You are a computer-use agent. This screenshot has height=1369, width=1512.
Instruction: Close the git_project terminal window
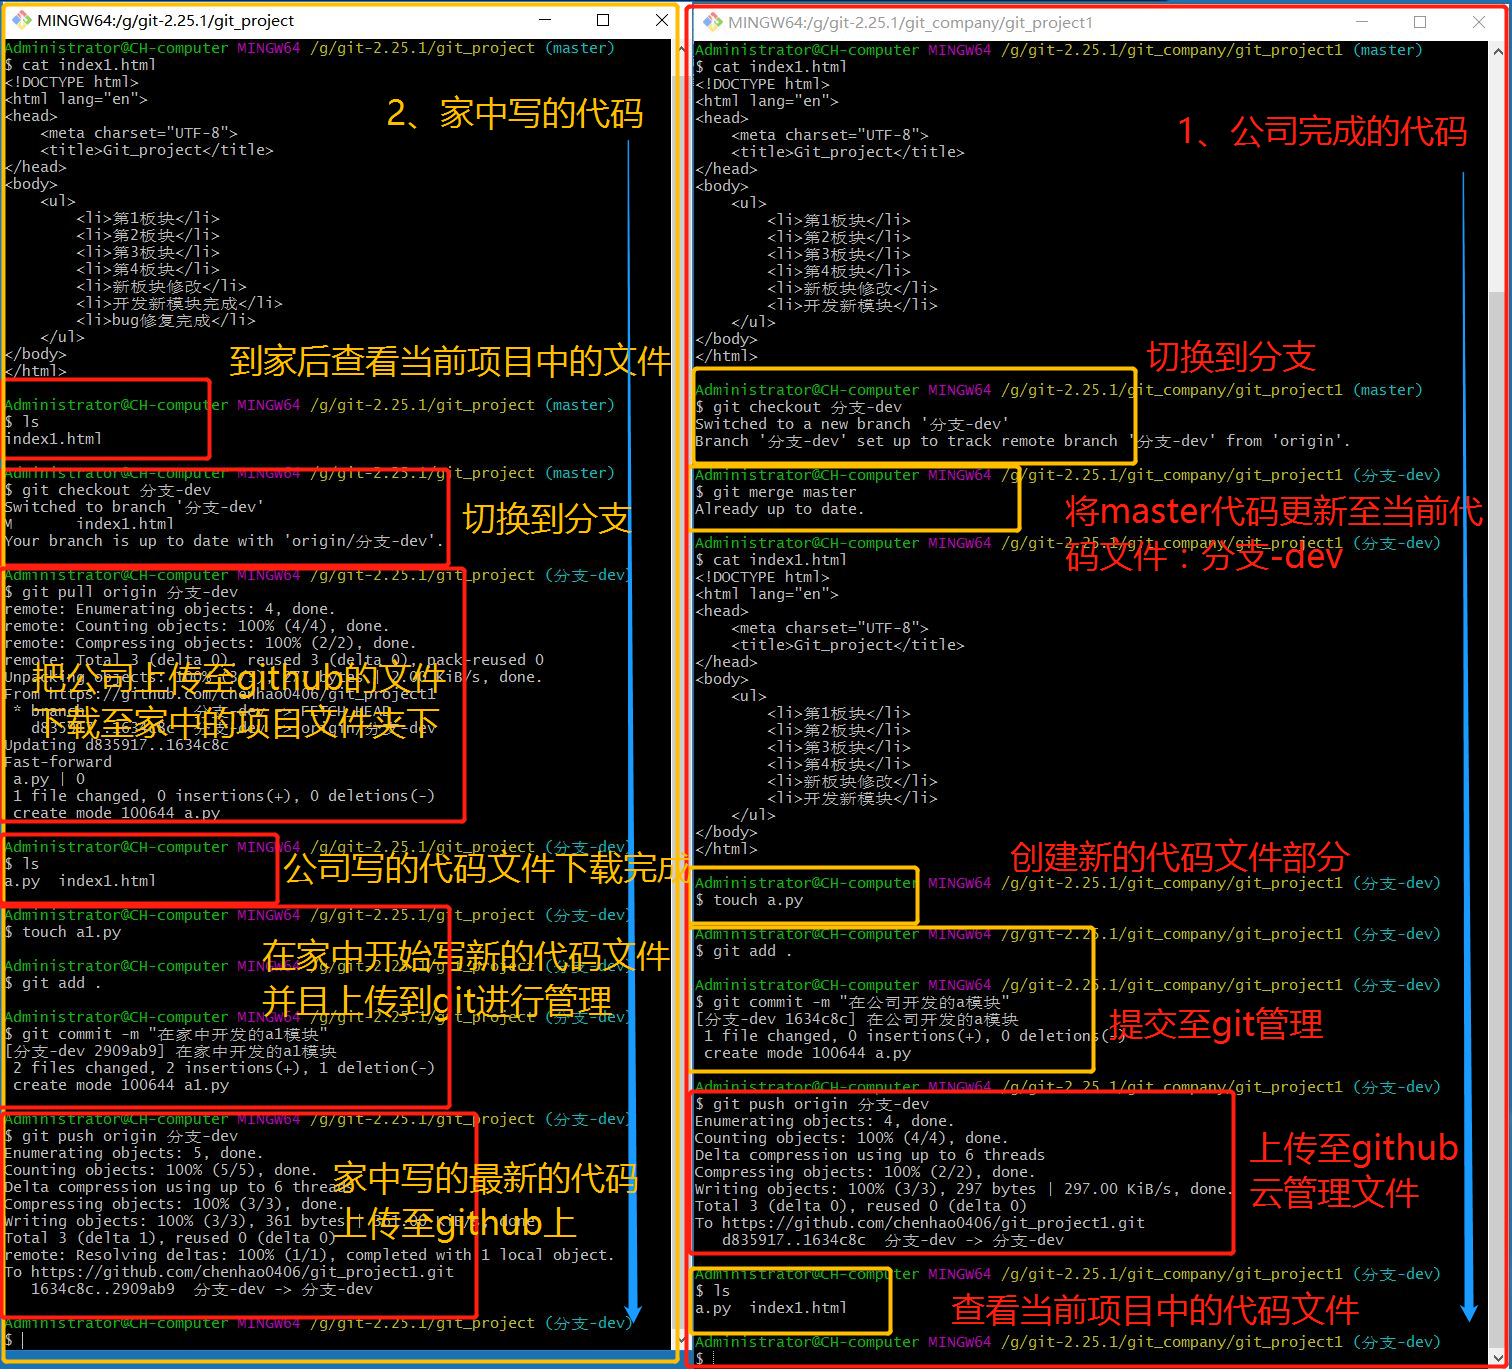coord(661,20)
